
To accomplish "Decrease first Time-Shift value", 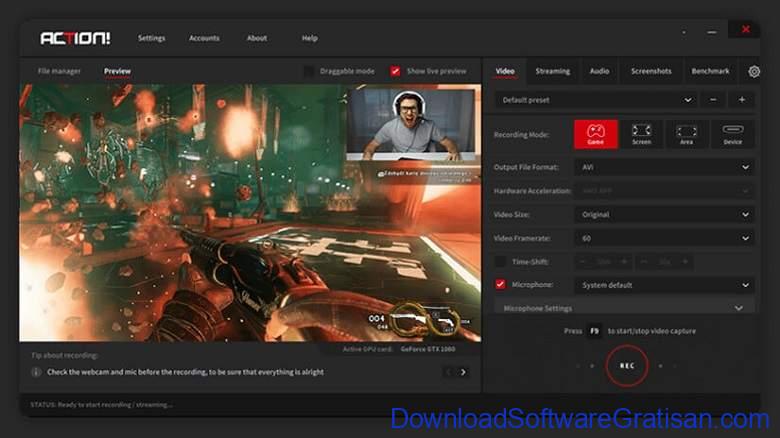I will coord(583,261).
